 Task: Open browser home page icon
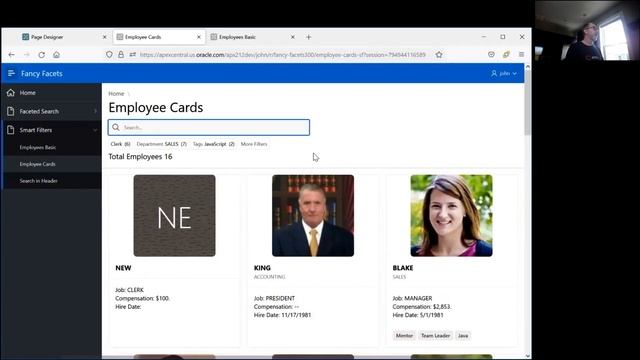coord(56,55)
